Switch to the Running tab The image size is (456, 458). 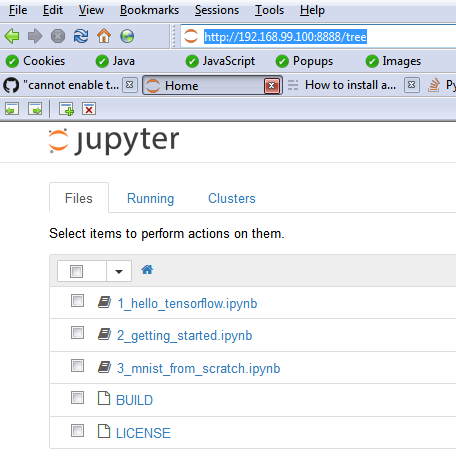pyautogui.click(x=151, y=199)
